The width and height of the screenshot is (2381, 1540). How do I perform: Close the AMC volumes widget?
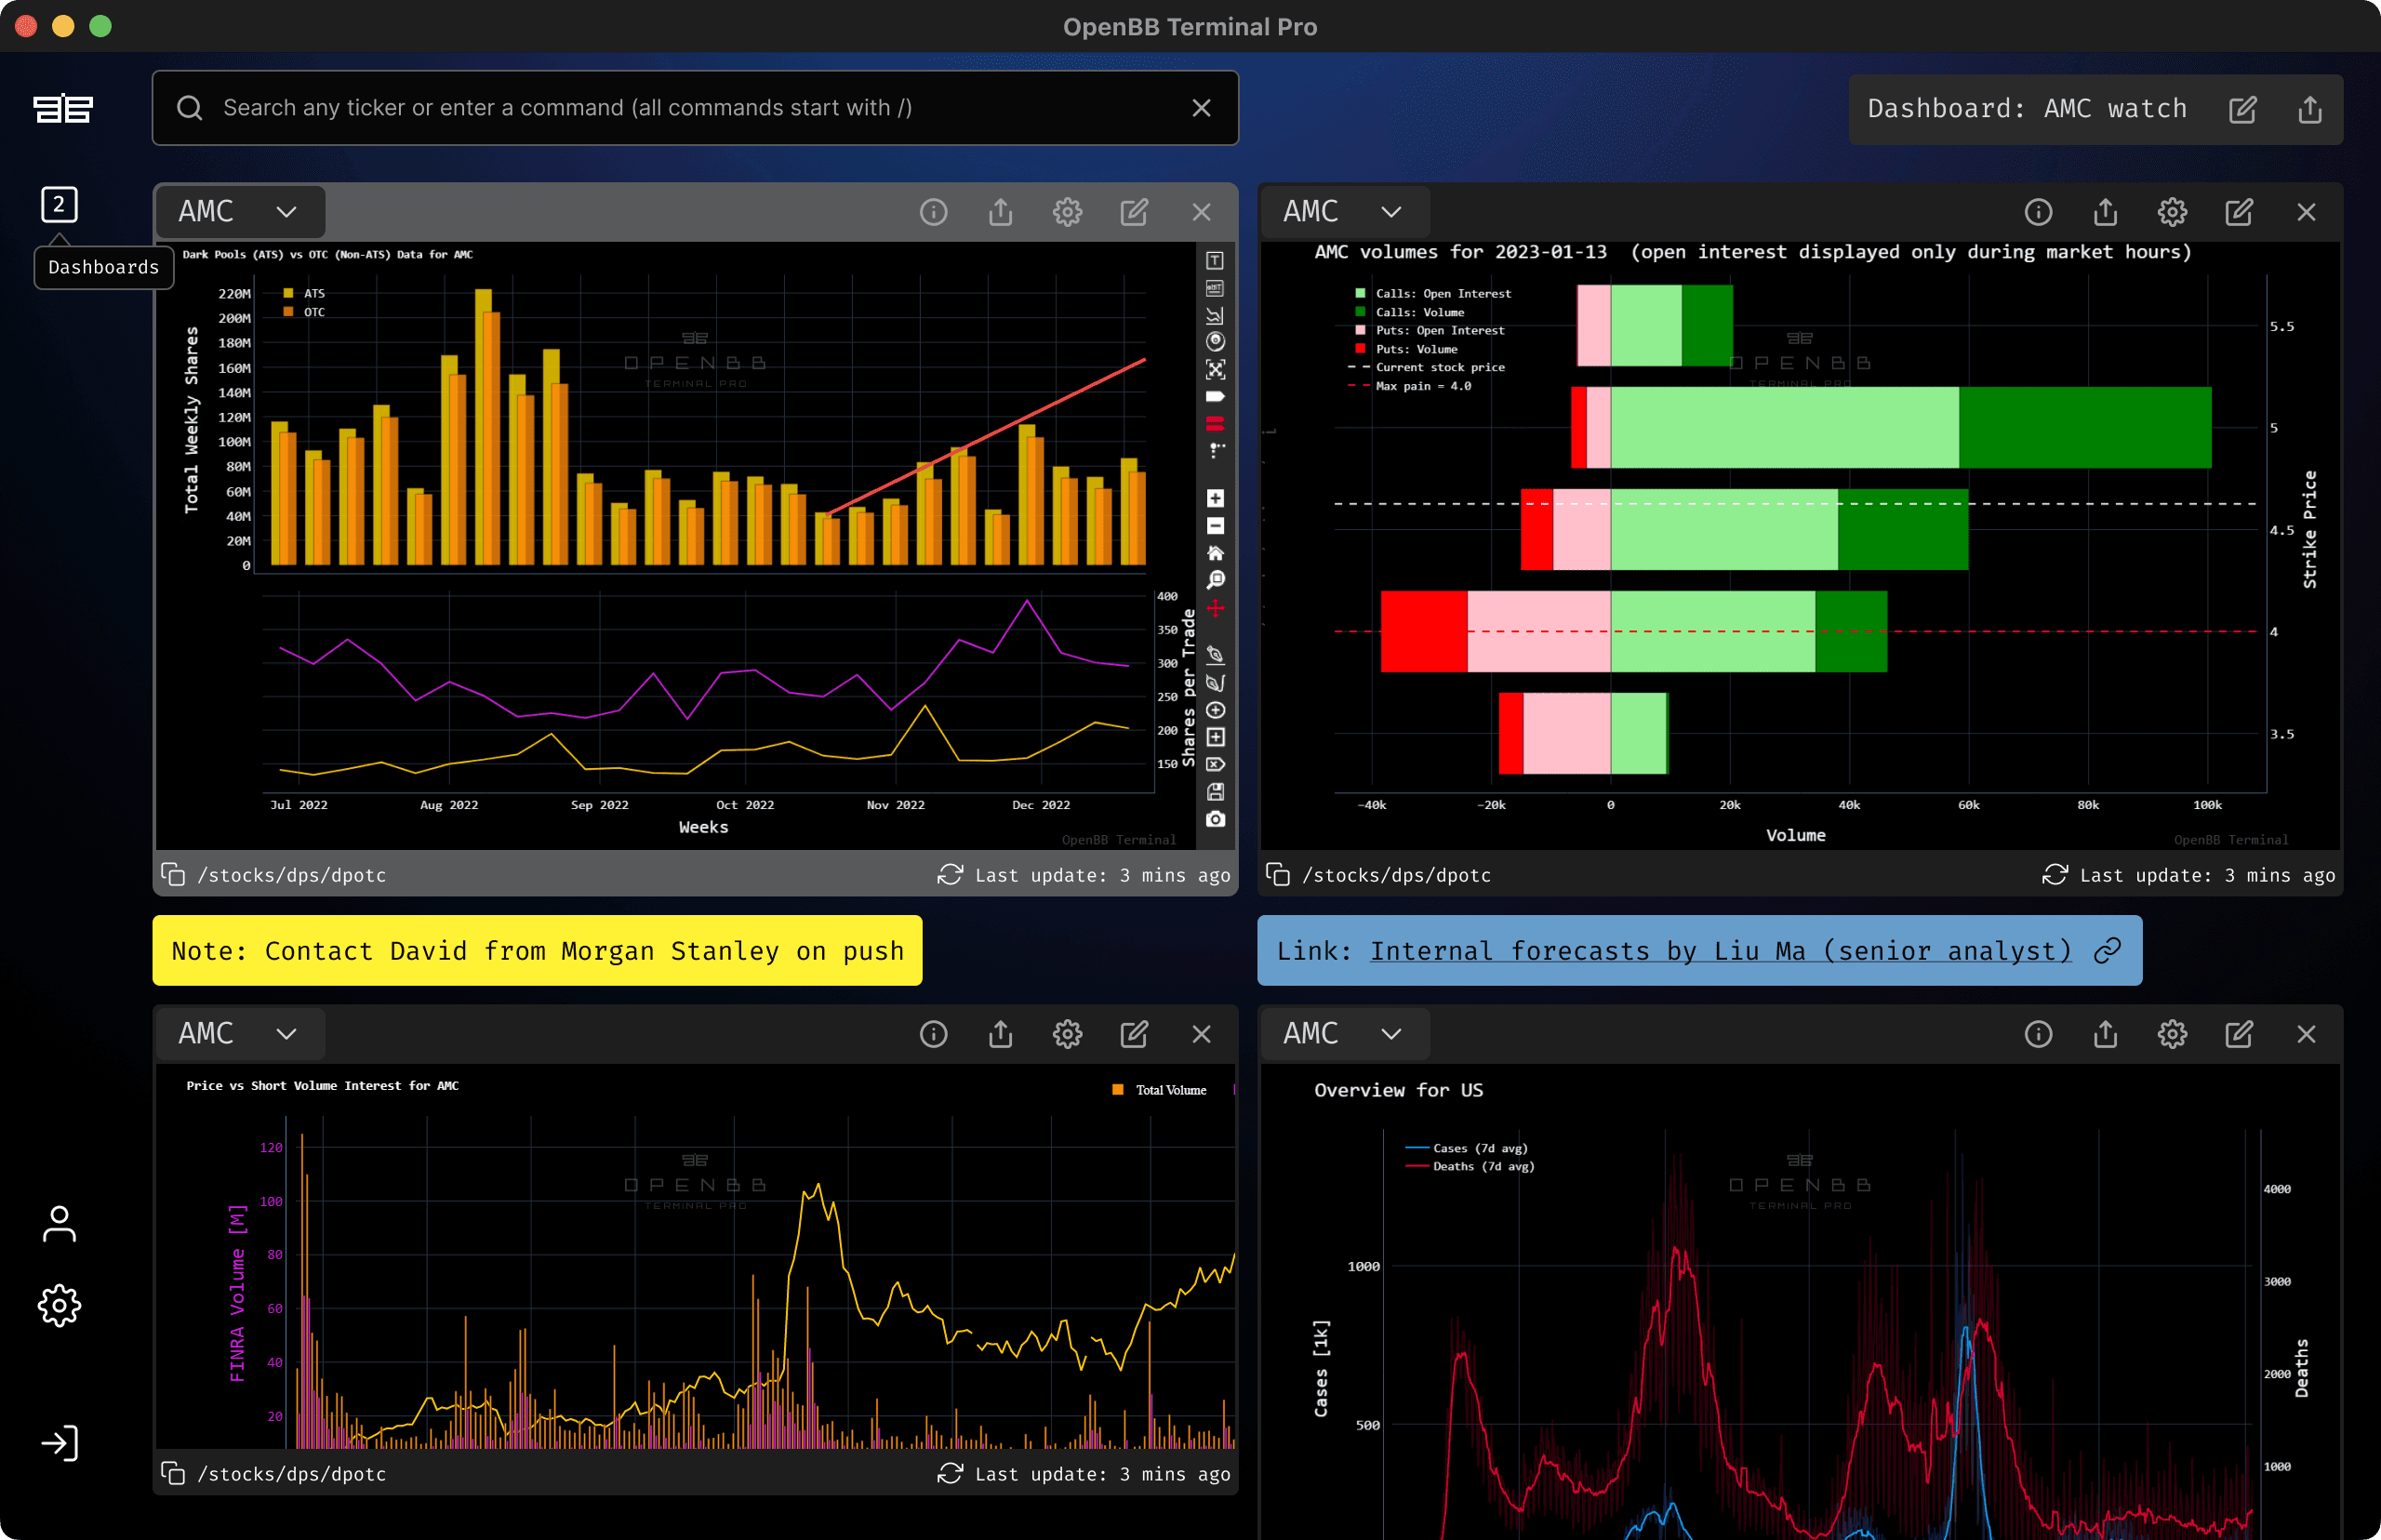pos(2306,212)
